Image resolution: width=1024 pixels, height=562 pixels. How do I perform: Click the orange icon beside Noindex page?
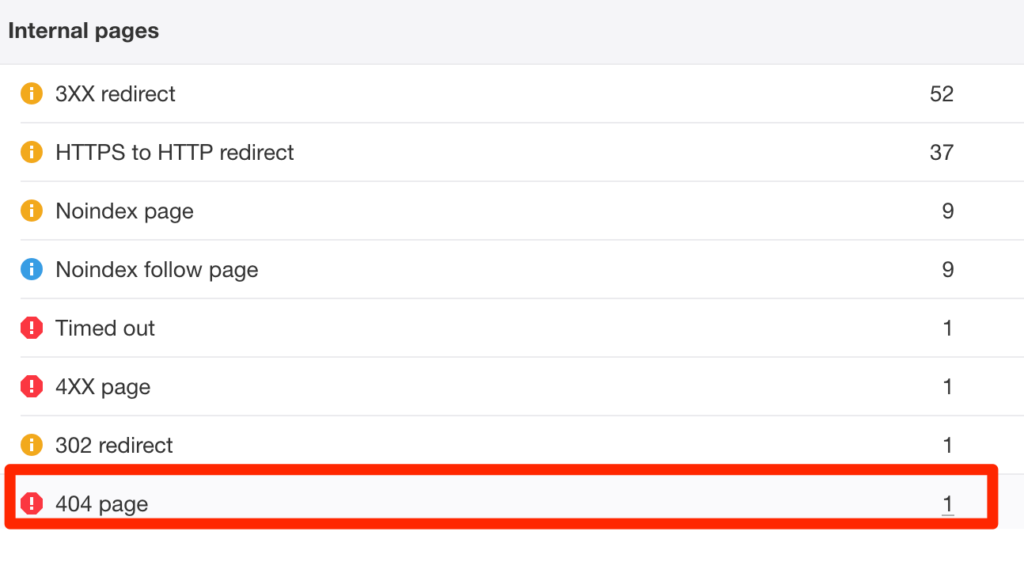[x=31, y=211]
